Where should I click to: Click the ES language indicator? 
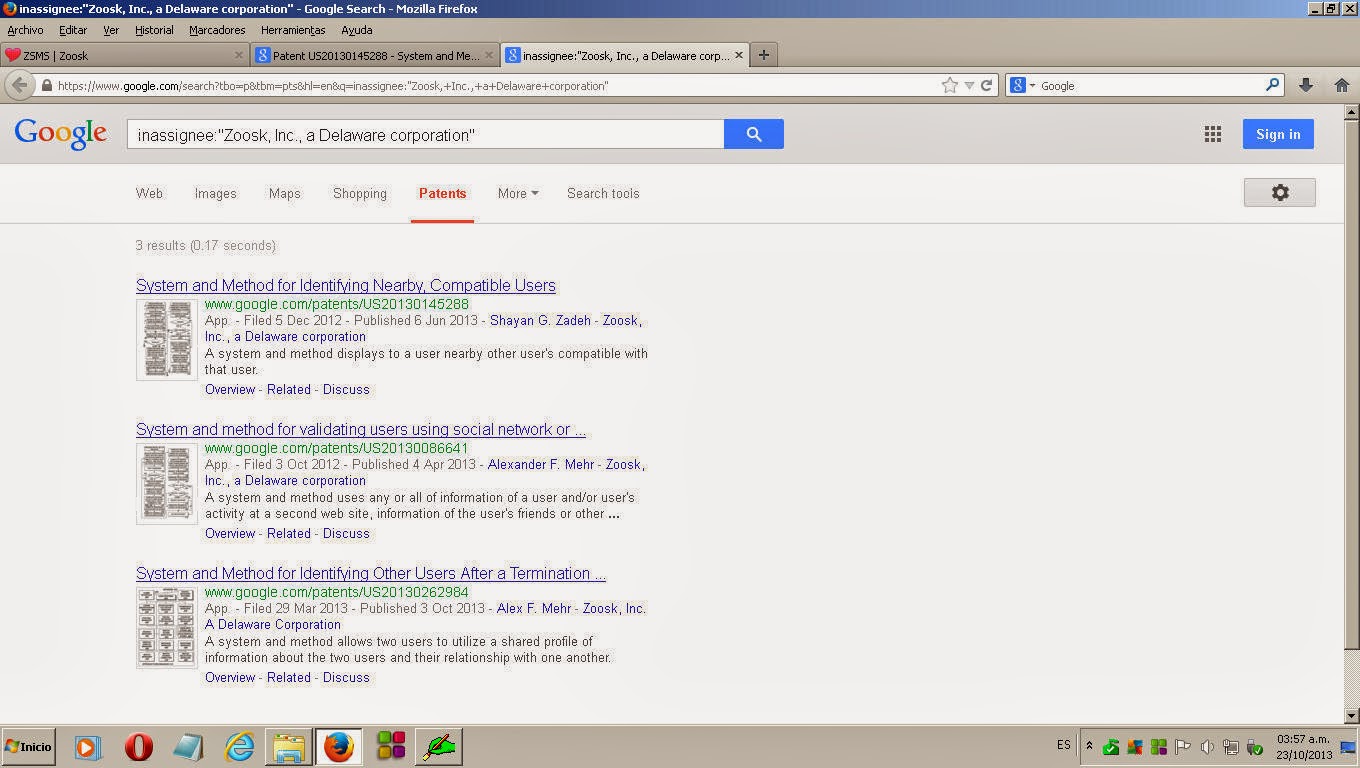(1063, 745)
